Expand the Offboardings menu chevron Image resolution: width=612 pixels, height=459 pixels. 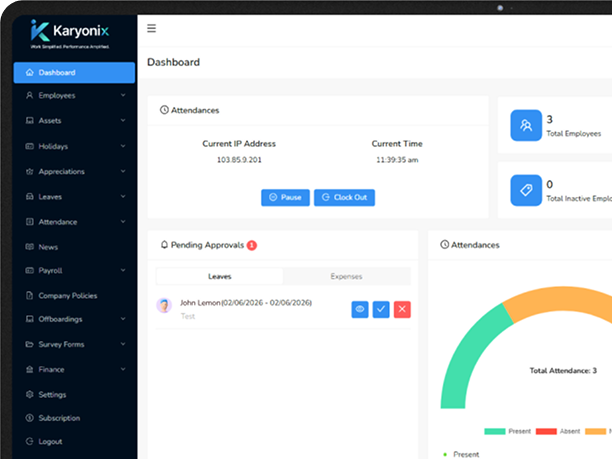(123, 319)
